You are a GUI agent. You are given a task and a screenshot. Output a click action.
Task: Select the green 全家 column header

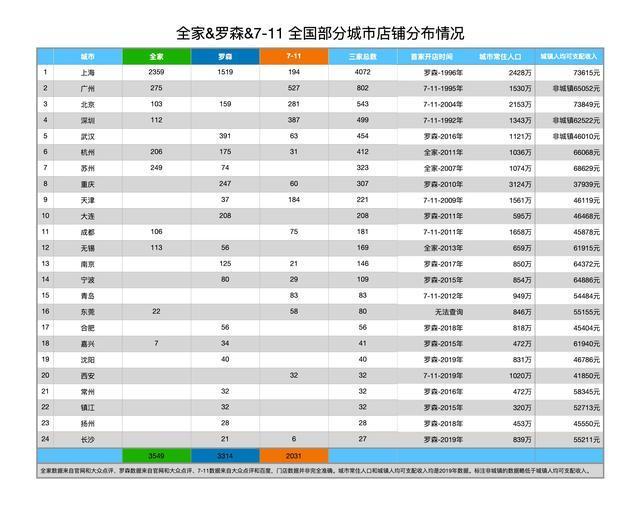156,56
